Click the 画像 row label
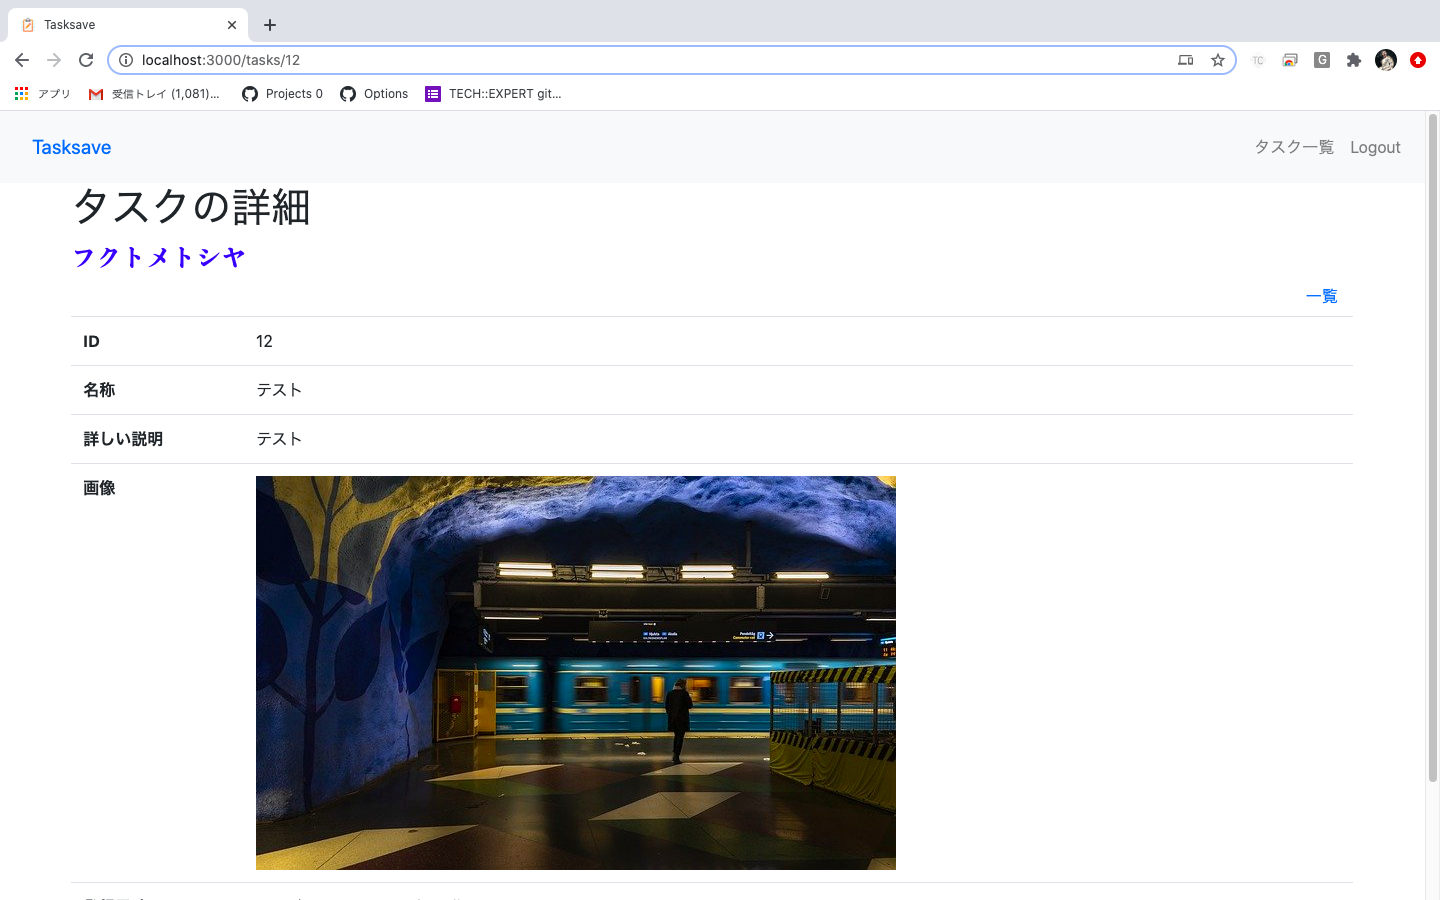The width and height of the screenshot is (1440, 900). click(x=99, y=488)
